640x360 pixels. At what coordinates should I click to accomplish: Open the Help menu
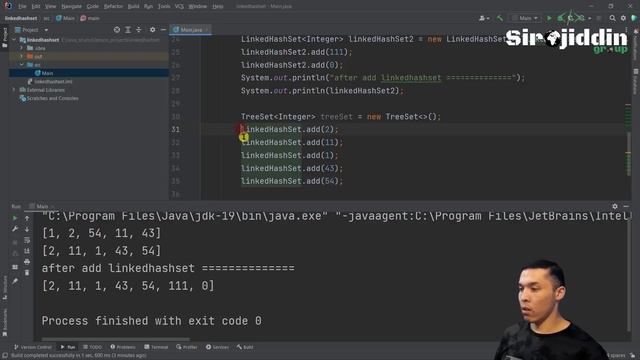pos(218,7)
